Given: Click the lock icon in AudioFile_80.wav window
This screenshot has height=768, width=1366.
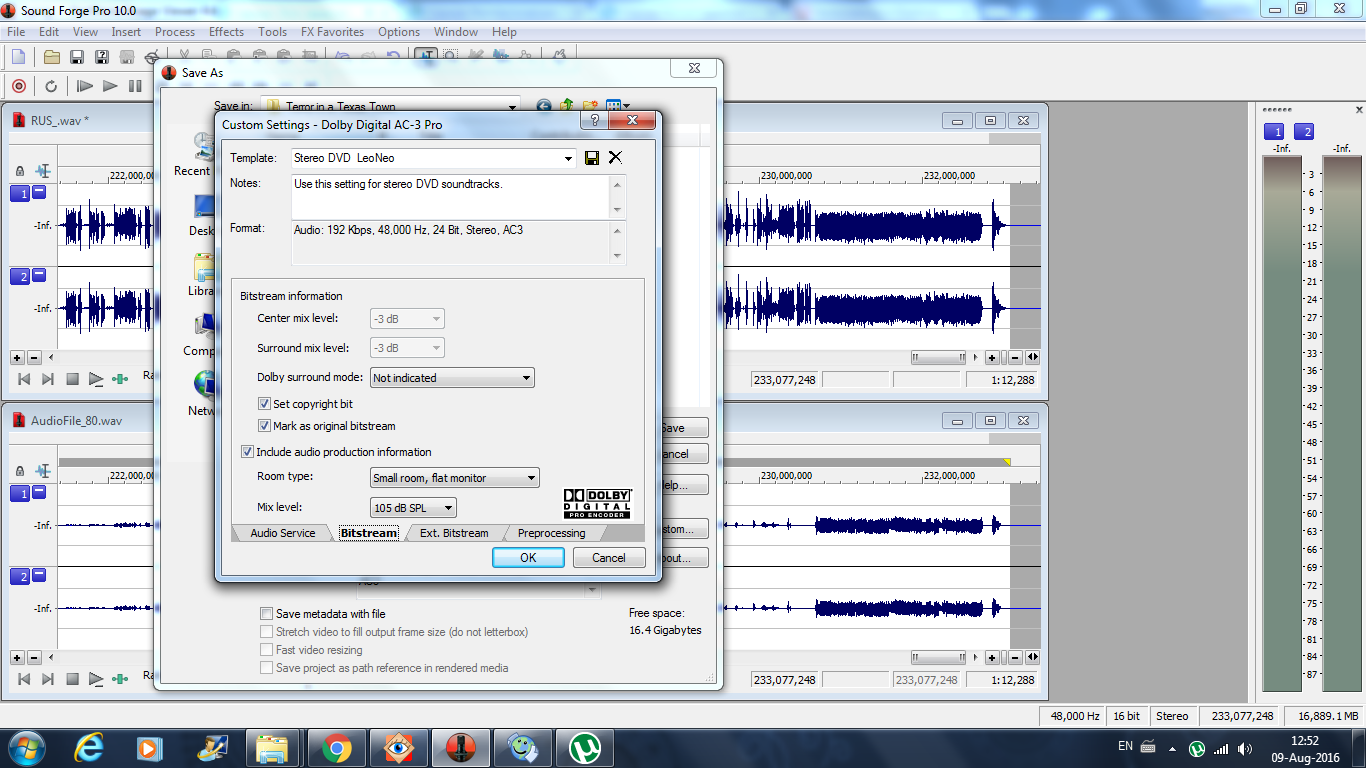Looking at the screenshot, I should tap(20, 471).
